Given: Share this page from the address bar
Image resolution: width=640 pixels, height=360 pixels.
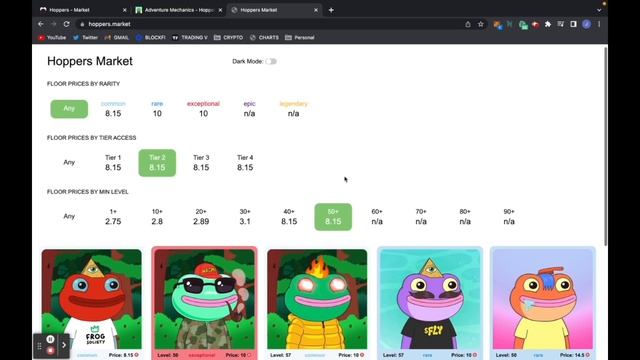Looking at the screenshot, I should [468, 24].
